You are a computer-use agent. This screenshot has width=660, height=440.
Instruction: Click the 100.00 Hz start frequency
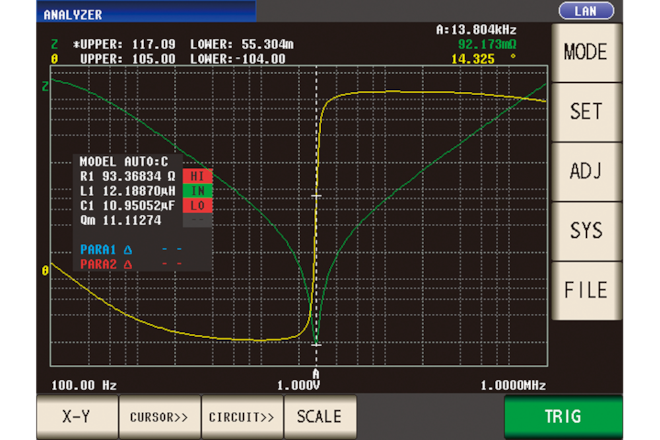[84, 385]
